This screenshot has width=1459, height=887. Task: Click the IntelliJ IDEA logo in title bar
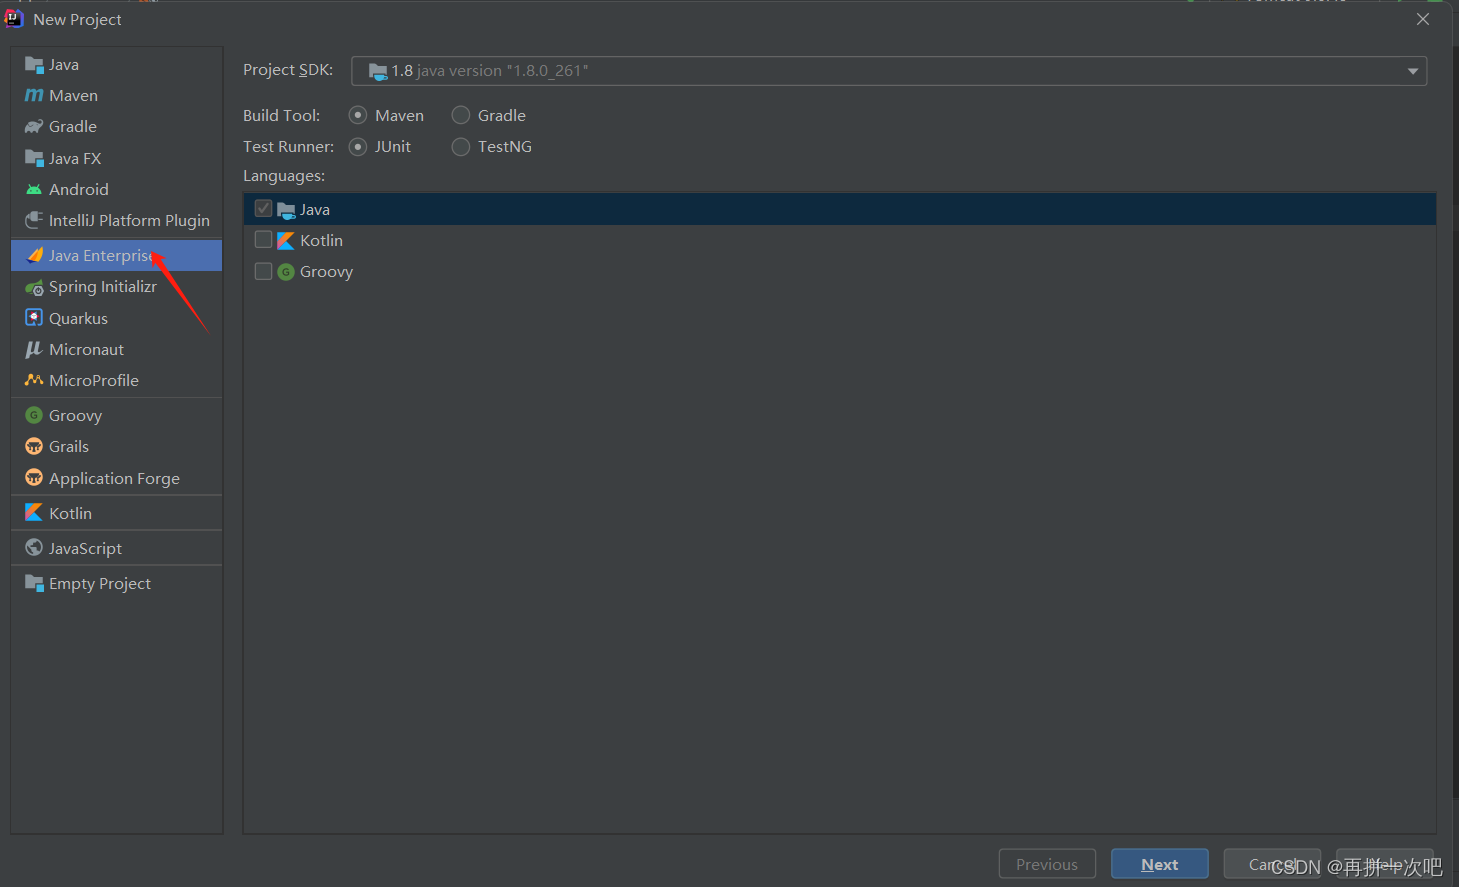point(14,18)
